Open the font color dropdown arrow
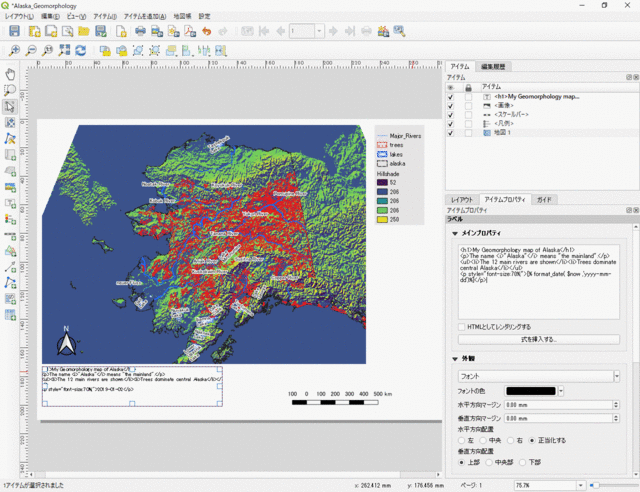This screenshot has width=640, height=492. coord(561,391)
